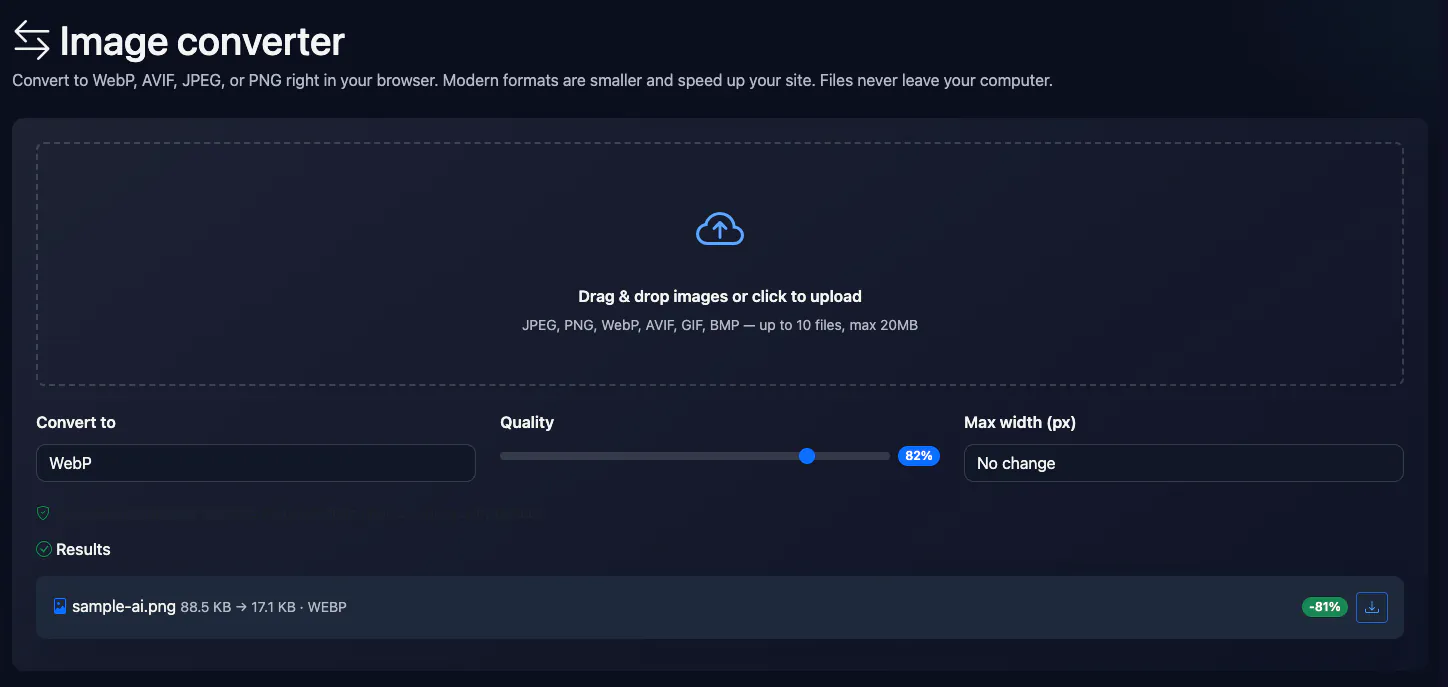The width and height of the screenshot is (1448, 687).
Task: Open the Max width dropdown showing No change
Action: click(x=1184, y=463)
